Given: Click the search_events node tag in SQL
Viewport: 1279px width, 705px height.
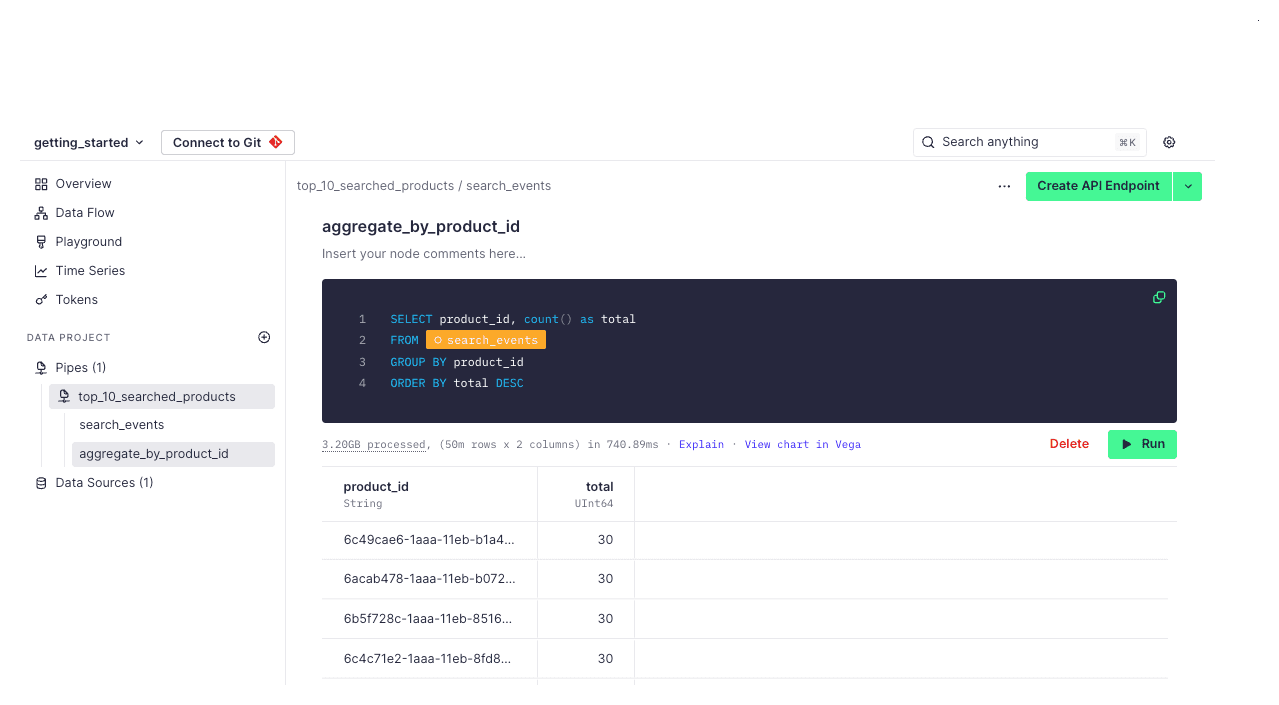Looking at the screenshot, I should click(x=486, y=340).
